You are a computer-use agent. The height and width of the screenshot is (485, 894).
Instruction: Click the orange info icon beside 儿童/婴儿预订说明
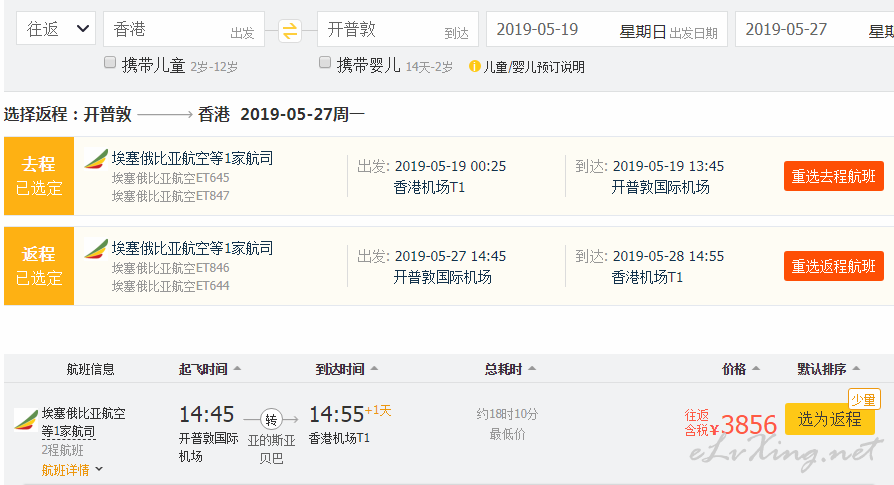pos(474,67)
